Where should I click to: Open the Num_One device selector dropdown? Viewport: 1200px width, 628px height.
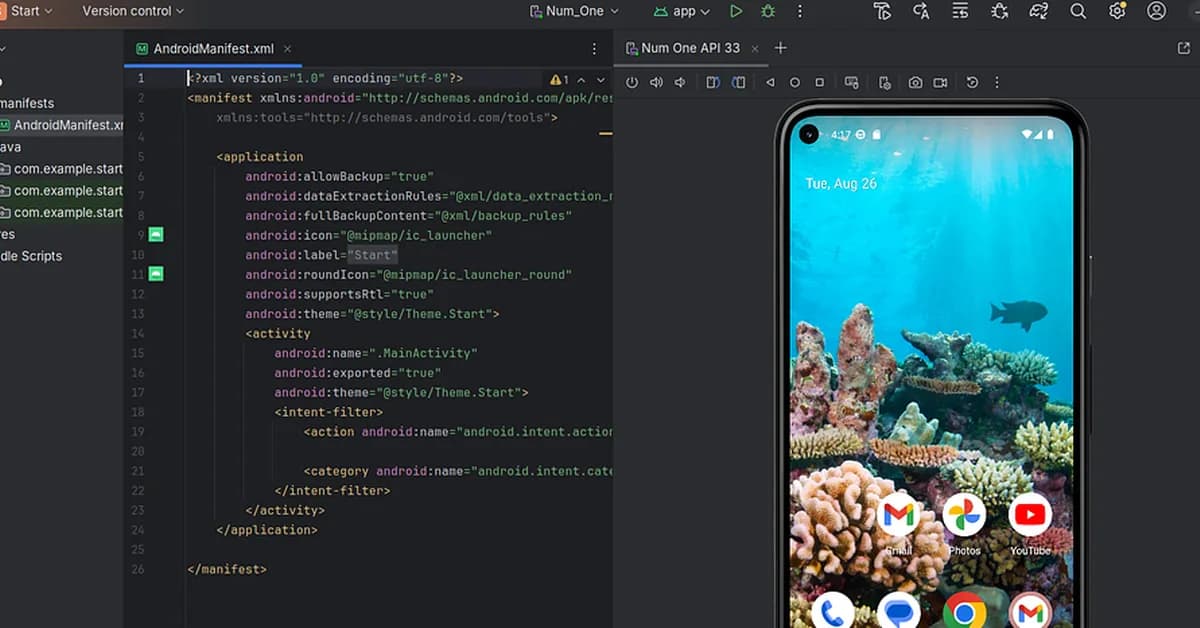click(575, 11)
